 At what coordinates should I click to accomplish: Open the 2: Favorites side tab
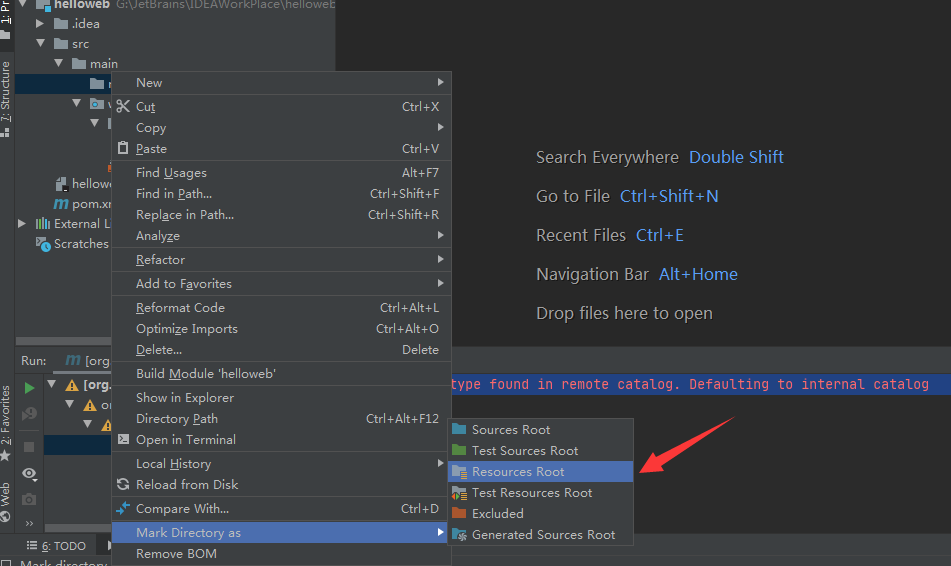pyautogui.click(x=5, y=422)
